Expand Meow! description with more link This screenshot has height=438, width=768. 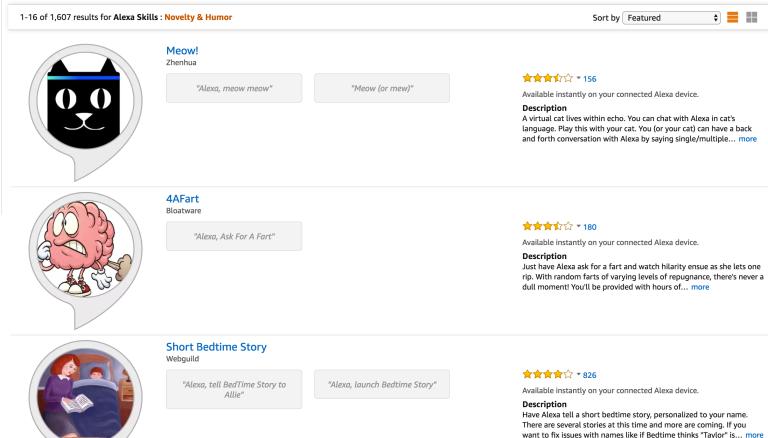coord(747,139)
